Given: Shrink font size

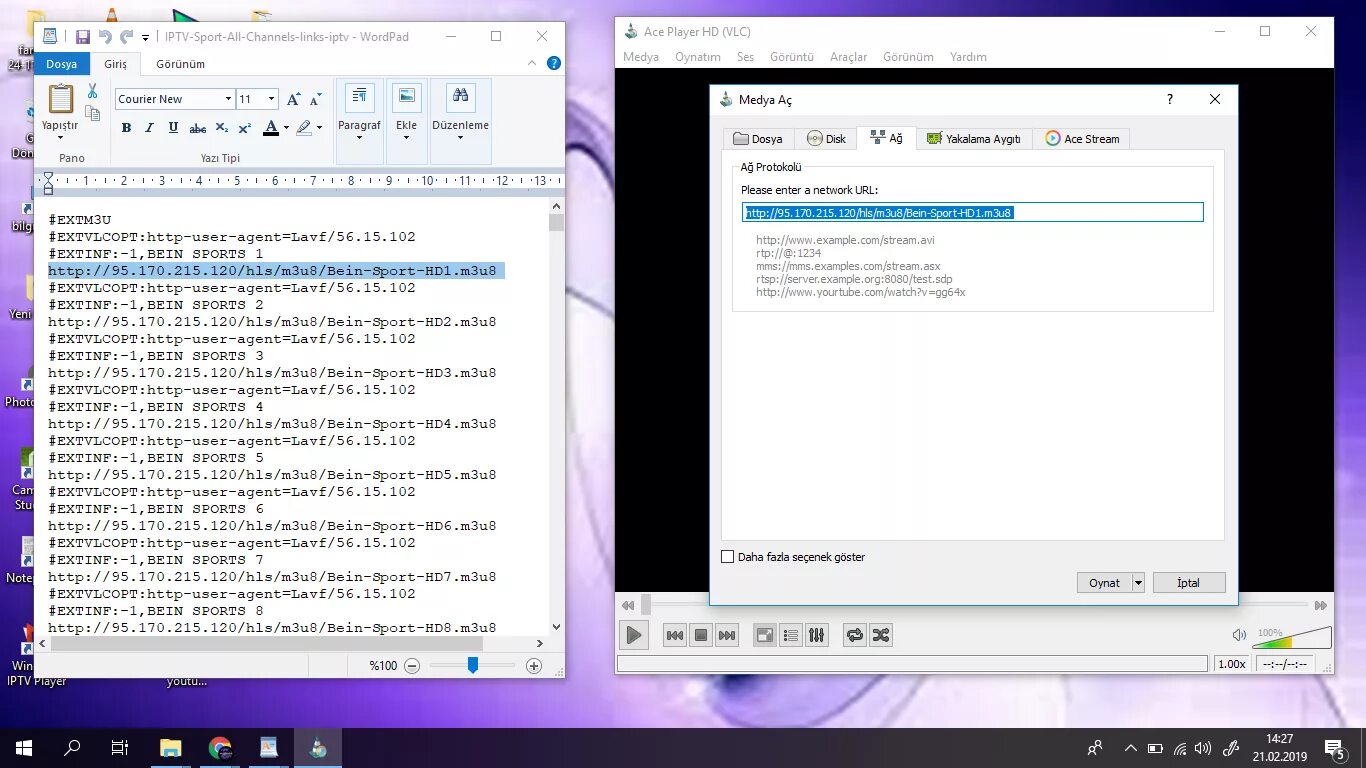Looking at the screenshot, I should [315, 99].
